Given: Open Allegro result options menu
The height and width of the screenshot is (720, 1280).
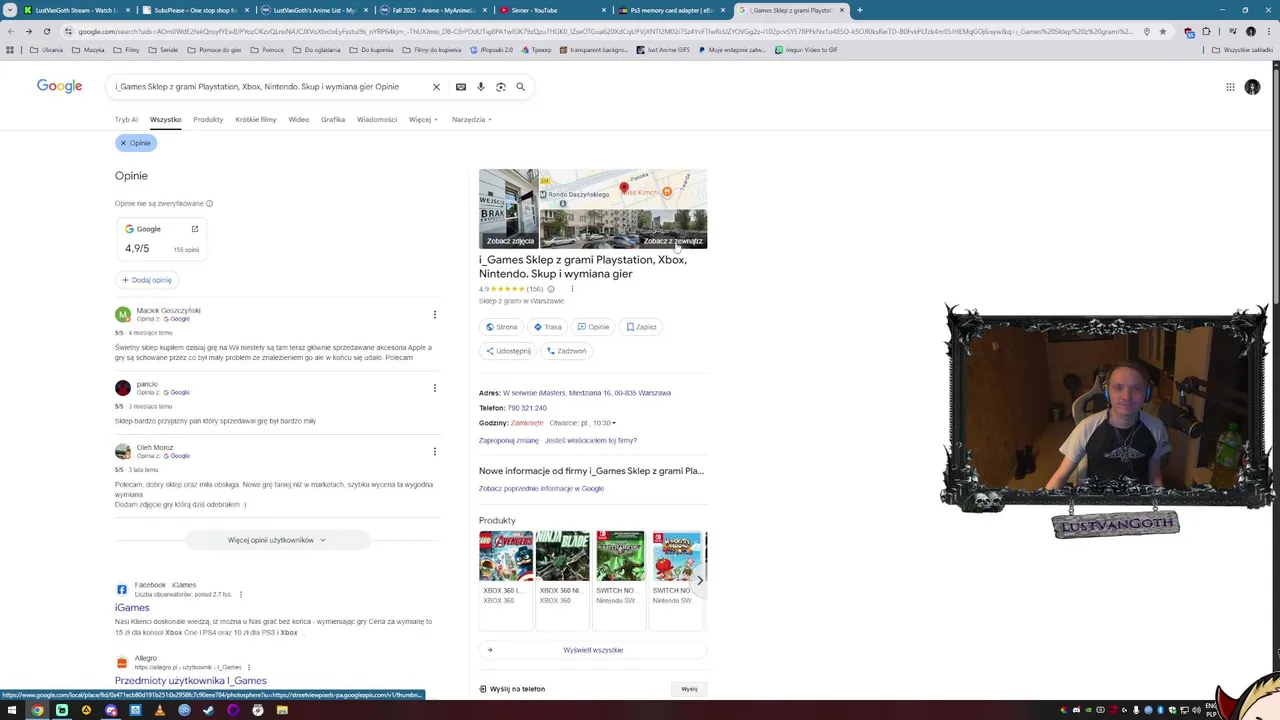Looking at the screenshot, I should point(249,667).
